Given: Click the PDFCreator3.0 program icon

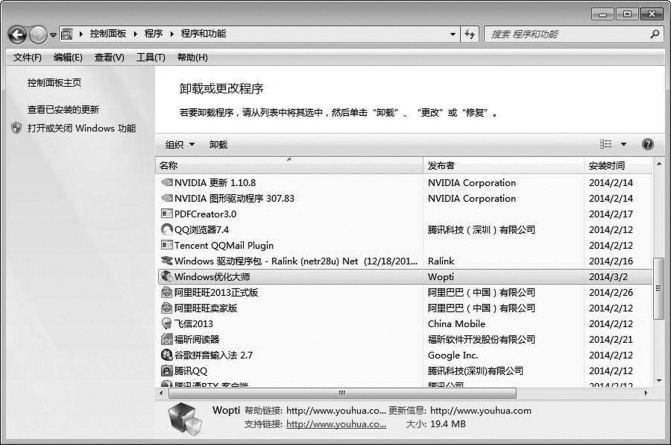Looking at the screenshot, I should coord(166,214).
